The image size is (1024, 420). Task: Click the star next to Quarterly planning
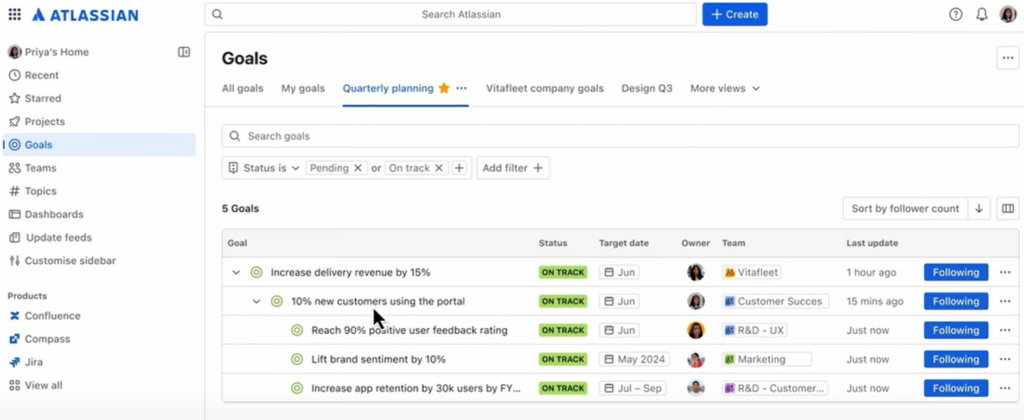(444, 88)
